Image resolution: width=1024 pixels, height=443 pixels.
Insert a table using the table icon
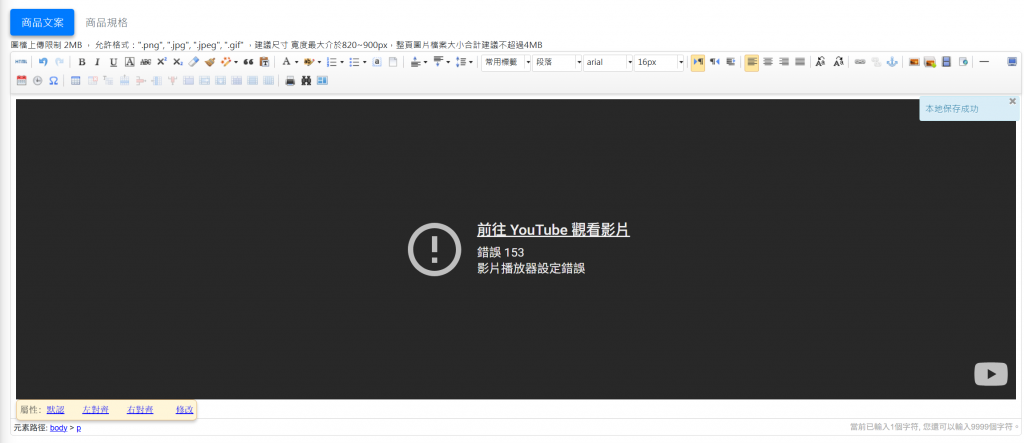75,80
